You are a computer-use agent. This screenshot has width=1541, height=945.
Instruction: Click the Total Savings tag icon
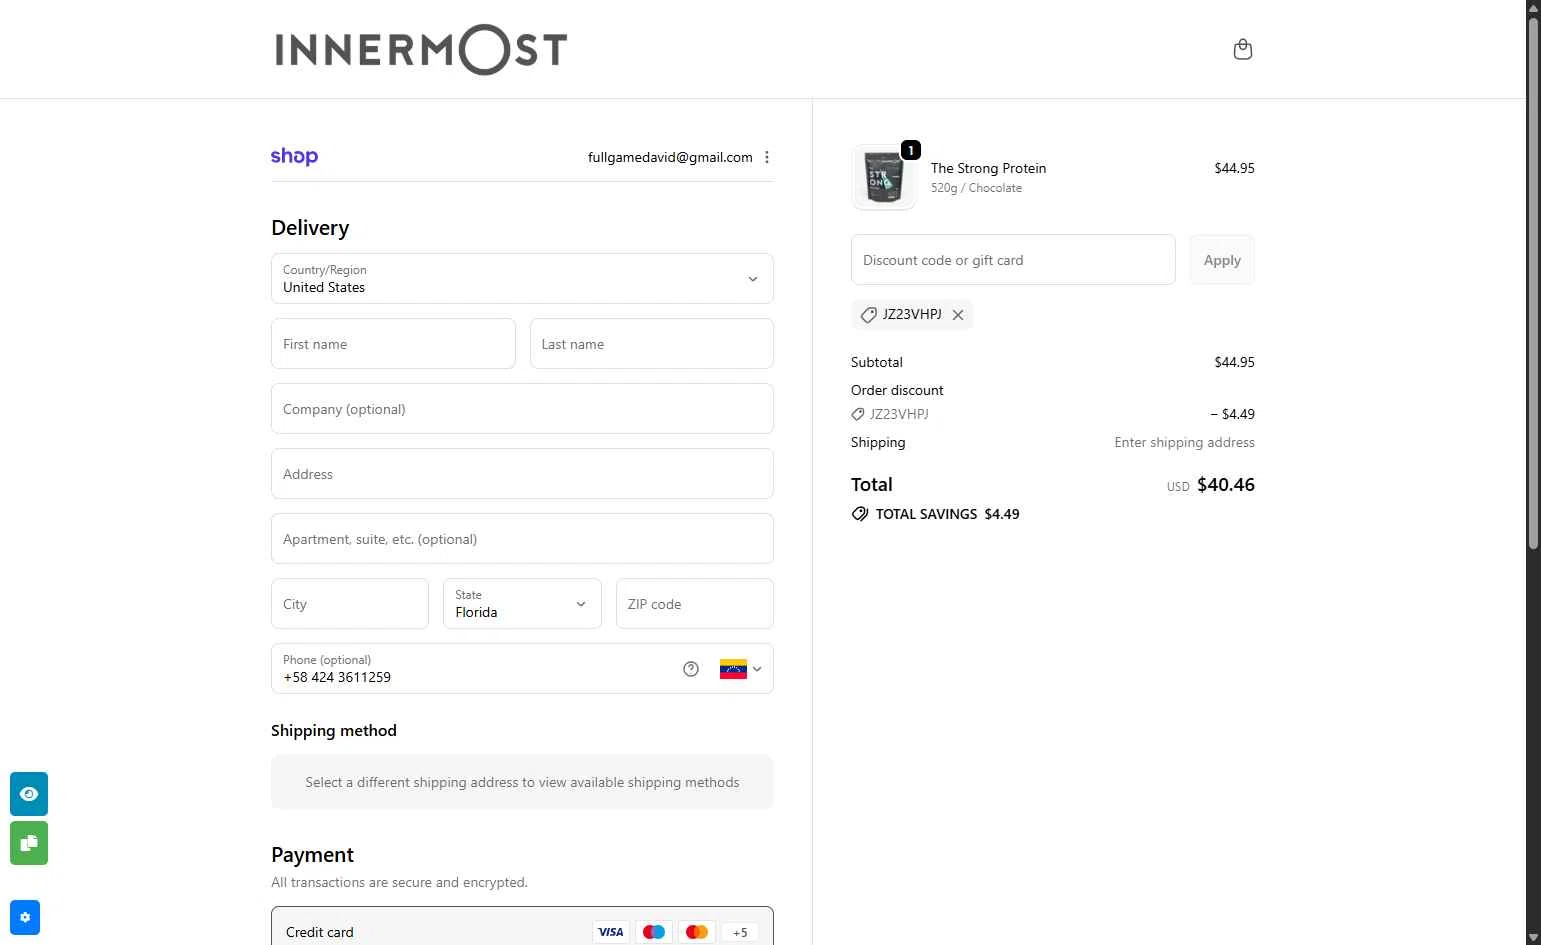pyautogui.click(x=860, y=514)
